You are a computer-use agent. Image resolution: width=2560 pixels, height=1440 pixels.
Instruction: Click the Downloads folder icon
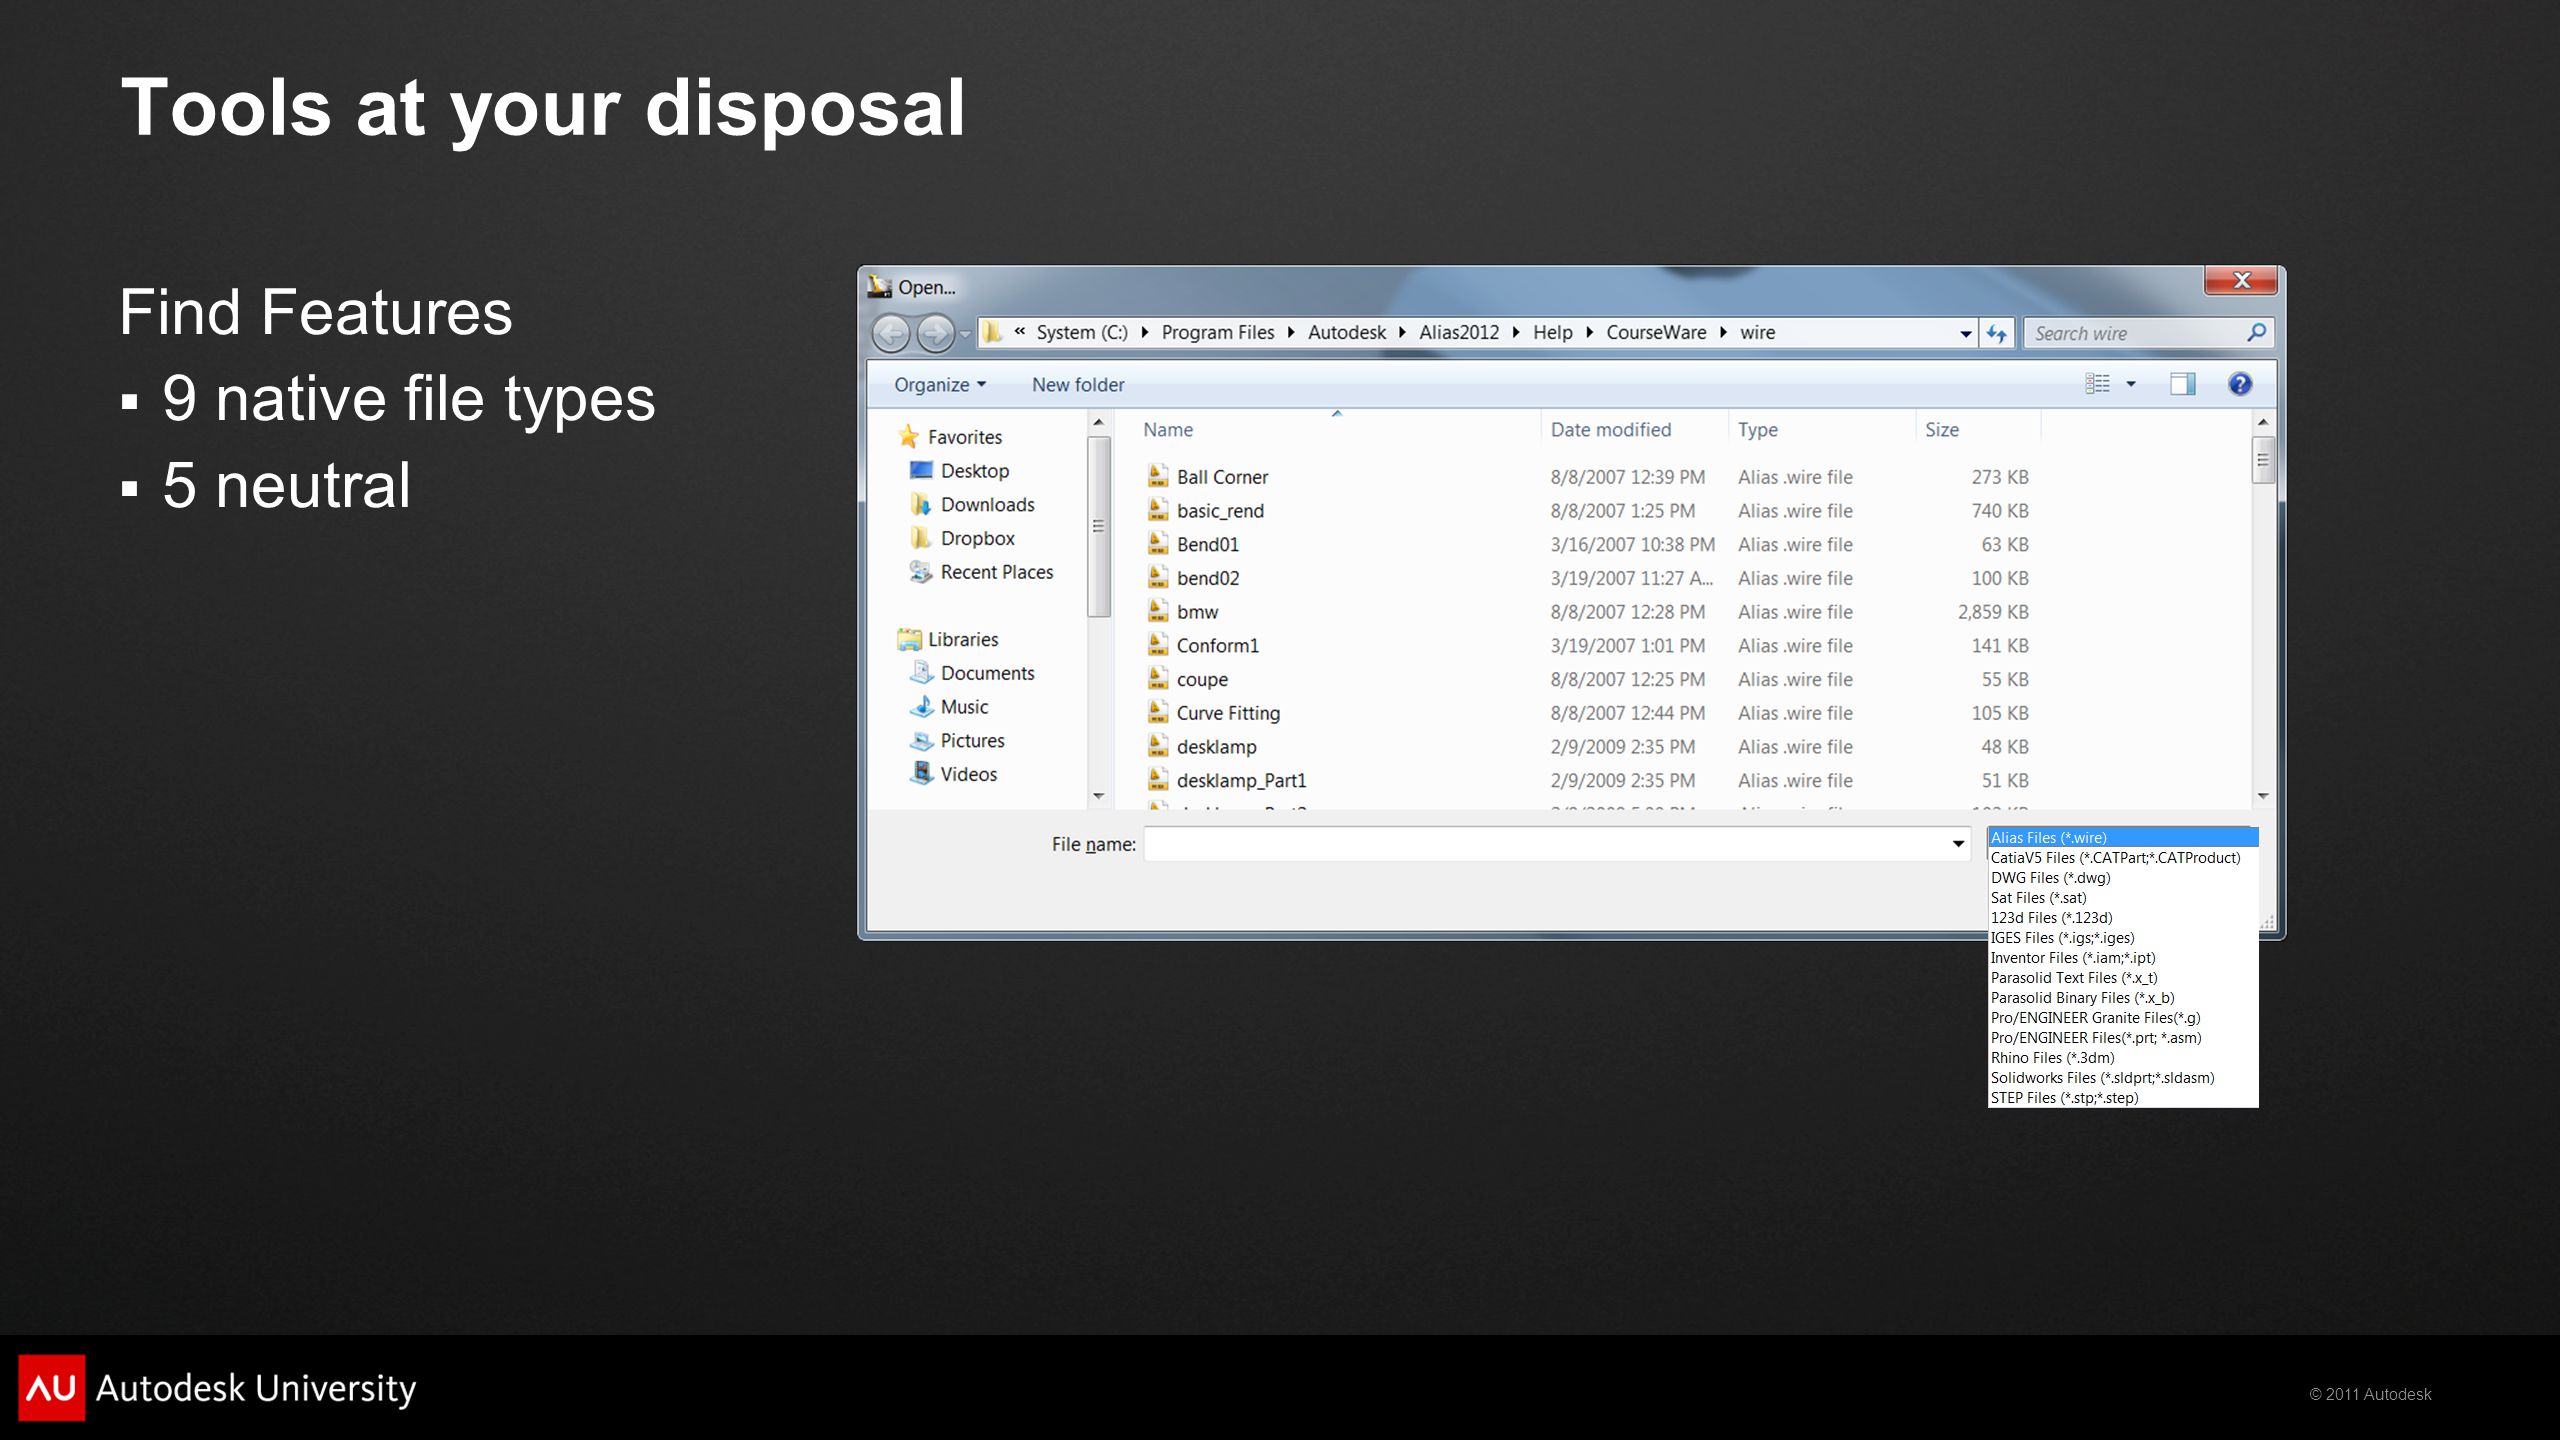point(921,504)
